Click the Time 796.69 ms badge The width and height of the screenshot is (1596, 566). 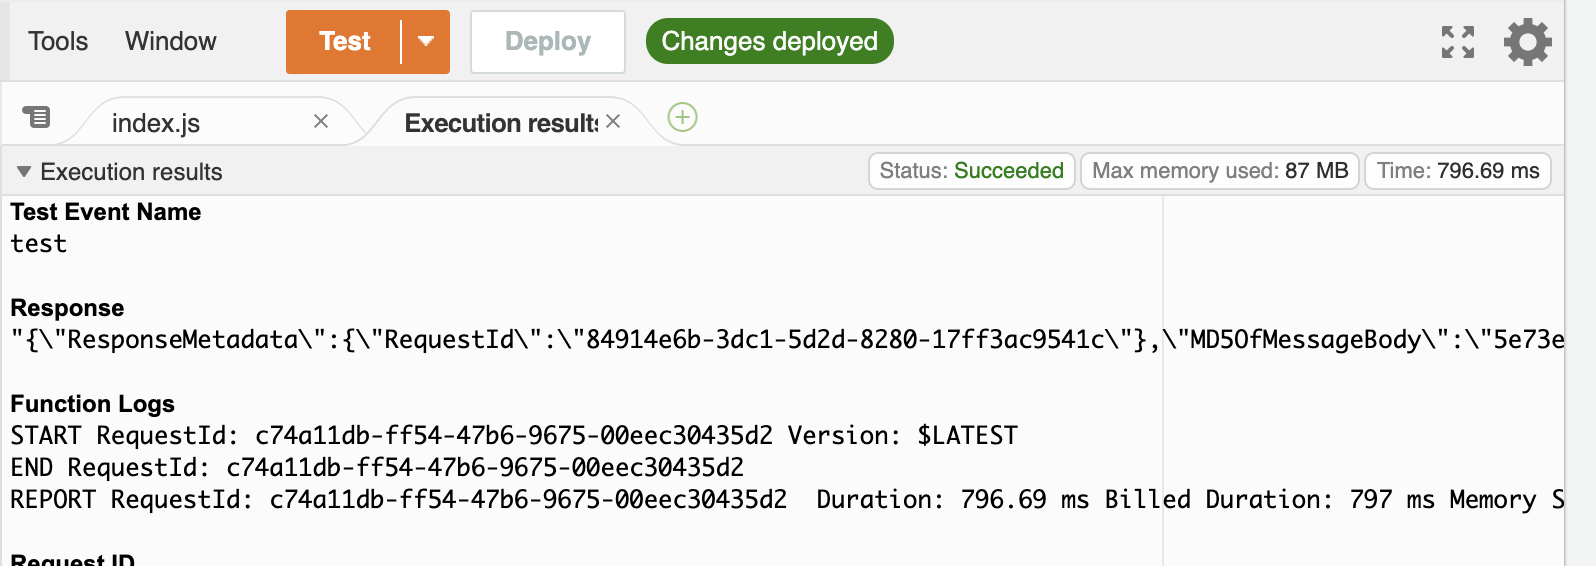coord(1458,171)
